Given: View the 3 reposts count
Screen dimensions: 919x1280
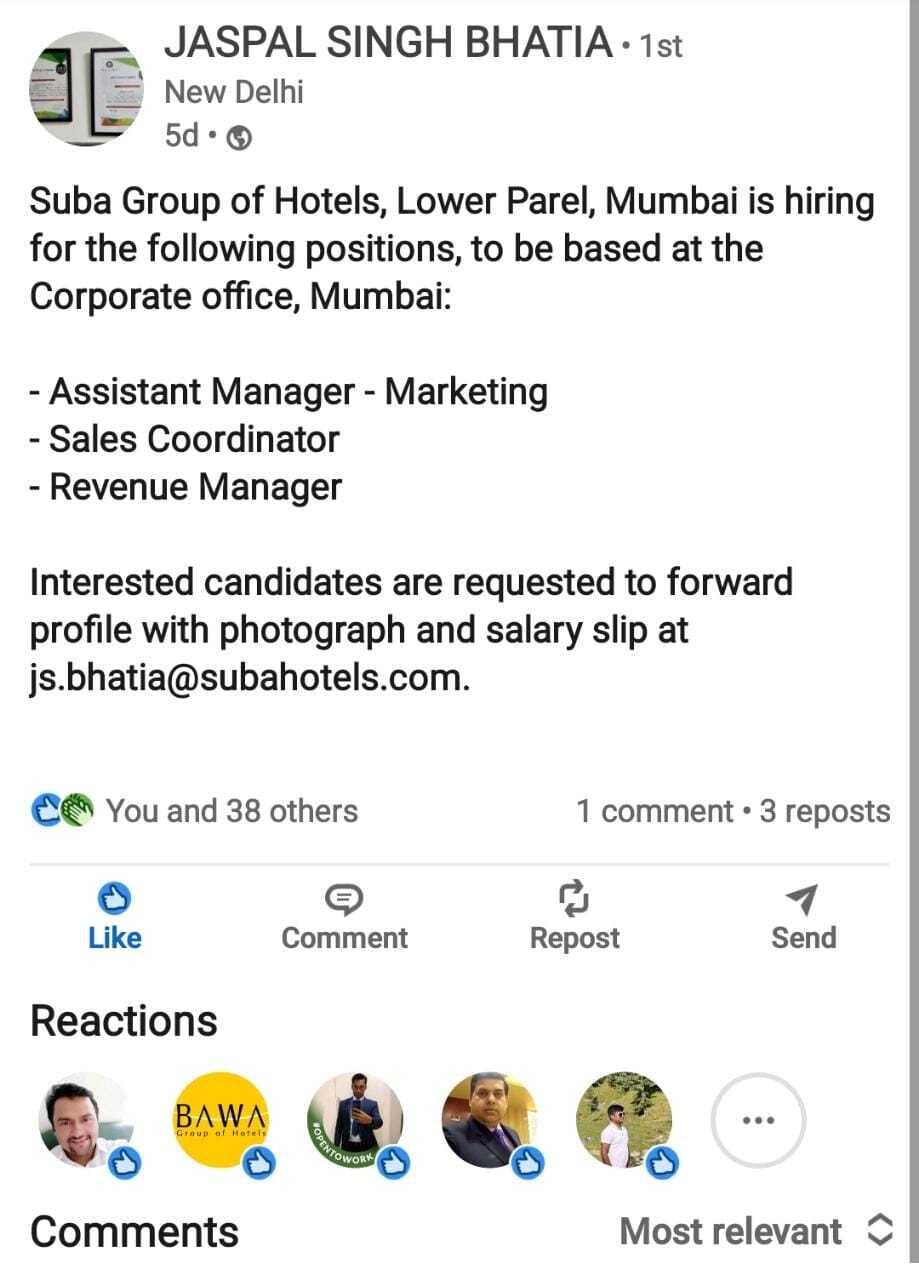Looking at the screenshot, I should pyautogui.click(x=824, y=811).
